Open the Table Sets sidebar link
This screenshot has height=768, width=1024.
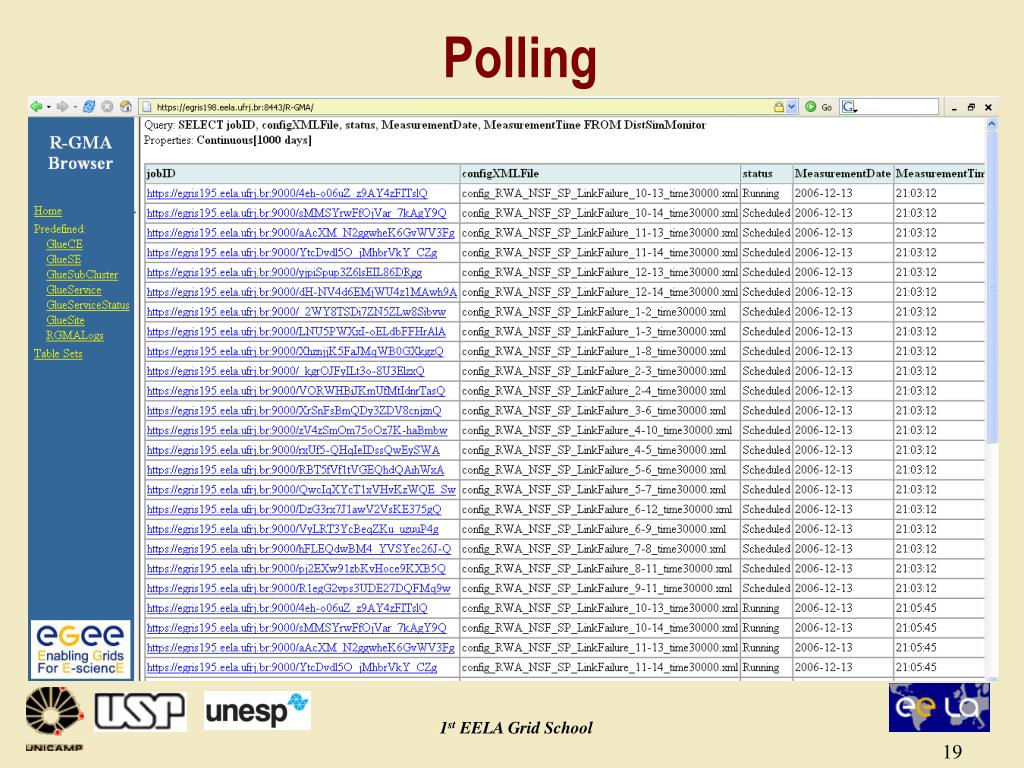click(58, 354)
